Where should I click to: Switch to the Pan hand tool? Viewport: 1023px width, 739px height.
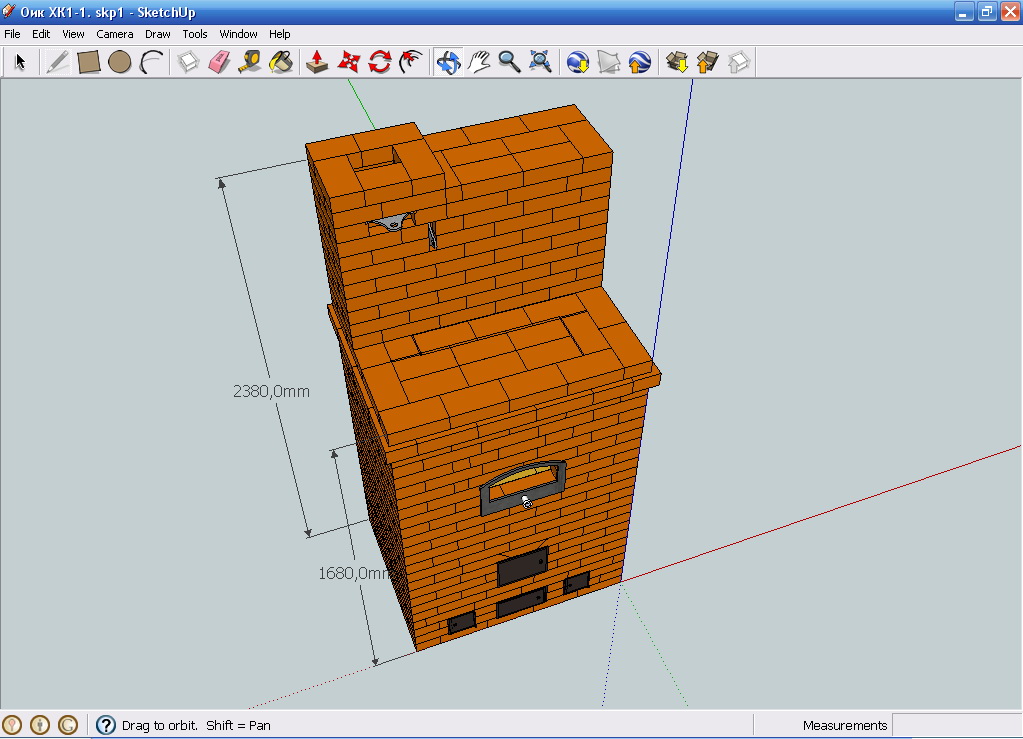479,63
